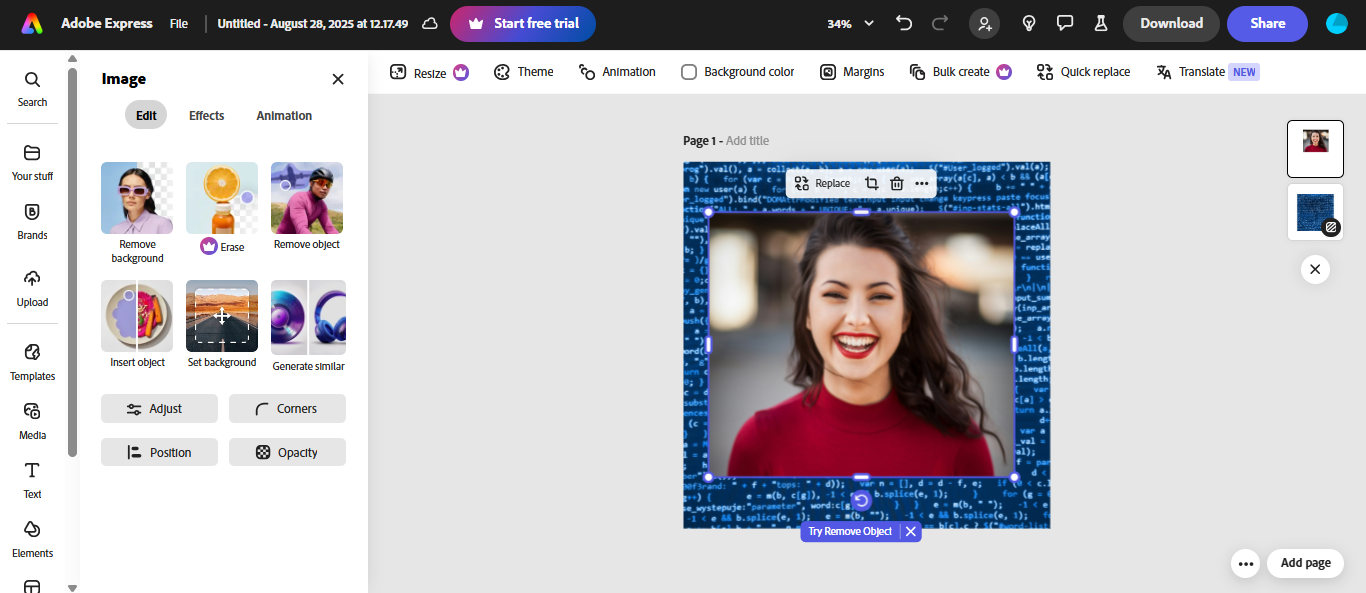Open the Upload panel in the sidebar

point(32,288)
